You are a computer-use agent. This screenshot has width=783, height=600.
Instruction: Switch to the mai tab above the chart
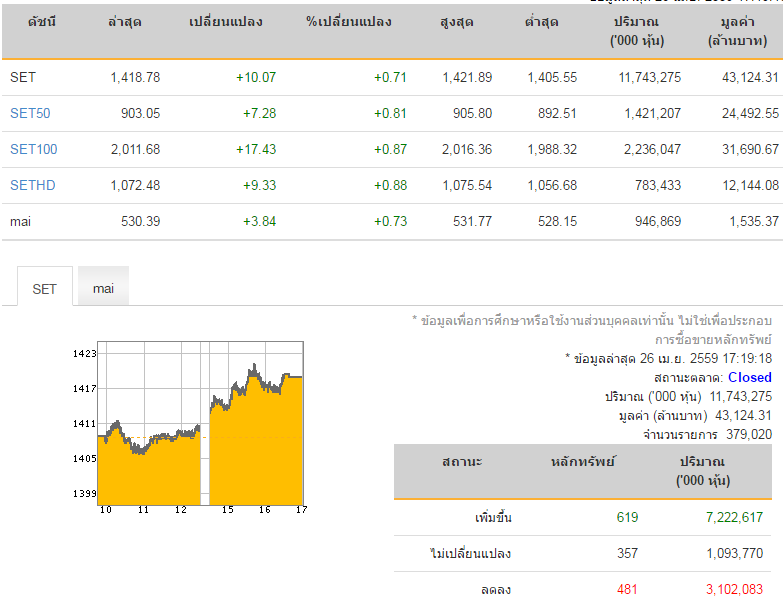tap(103, 288)
